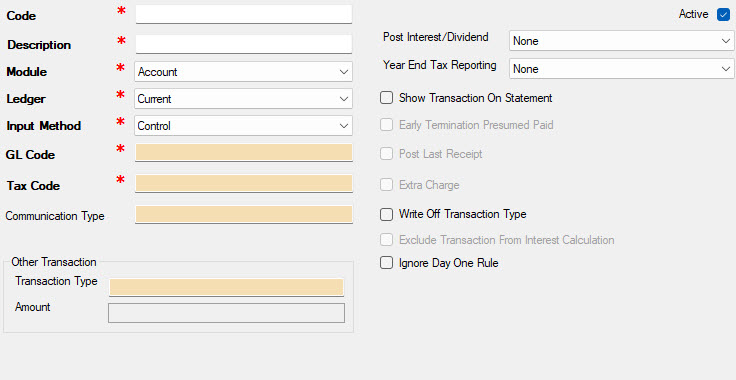The width and height of the screenshot is (736, 380).
Task: Check Exclude Transaction From Interest Calculation
Action: tap(386, 240)
